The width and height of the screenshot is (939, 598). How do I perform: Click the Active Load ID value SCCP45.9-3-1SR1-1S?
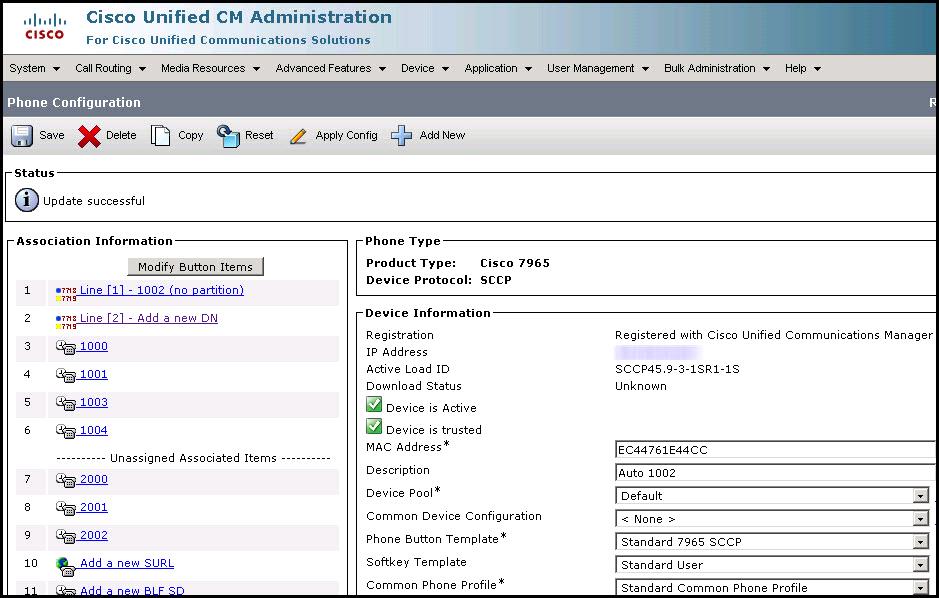click(677, 369)
